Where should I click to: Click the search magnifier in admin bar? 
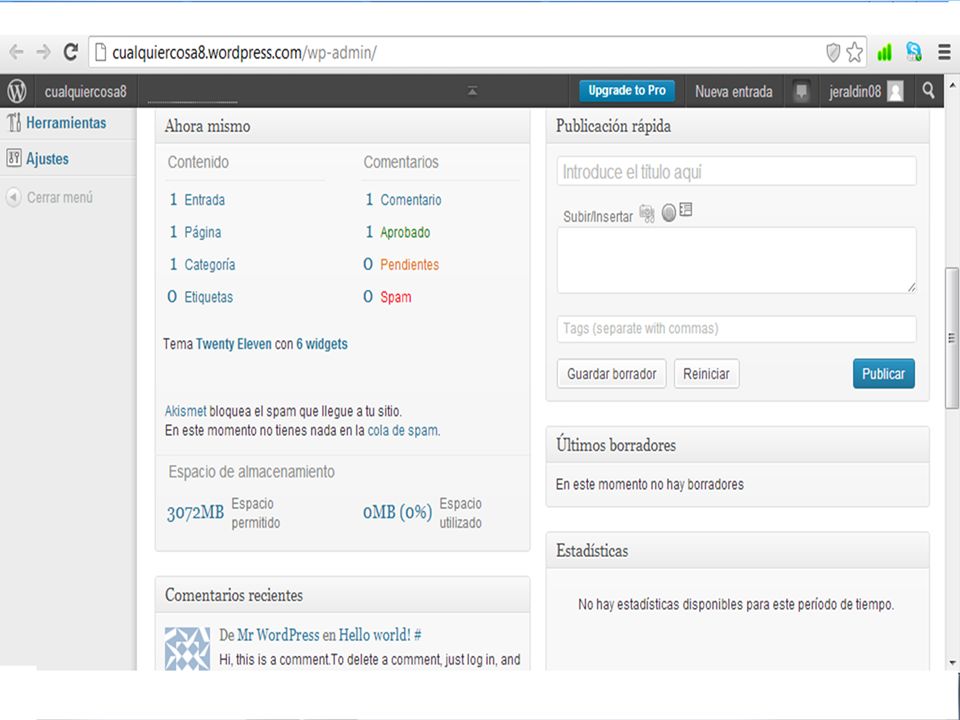tap(928, 91)
